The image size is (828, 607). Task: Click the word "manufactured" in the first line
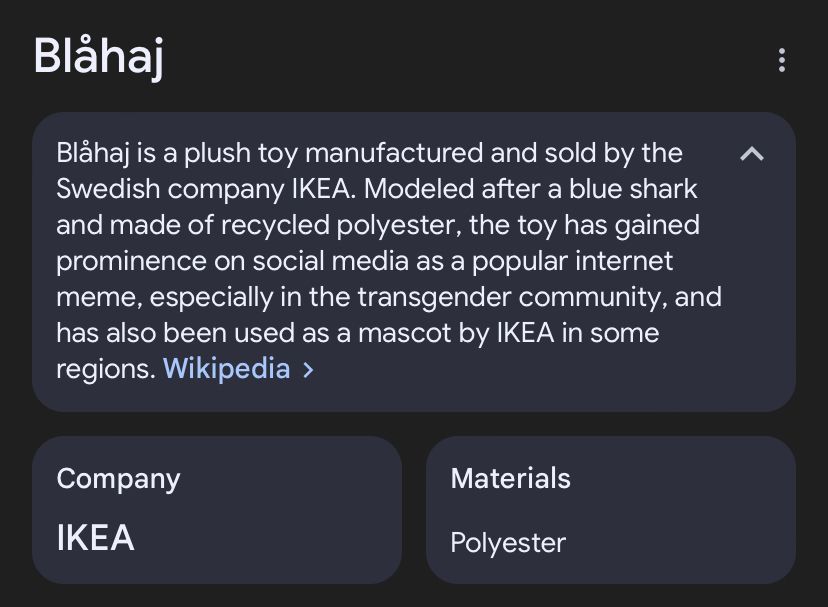394,153
